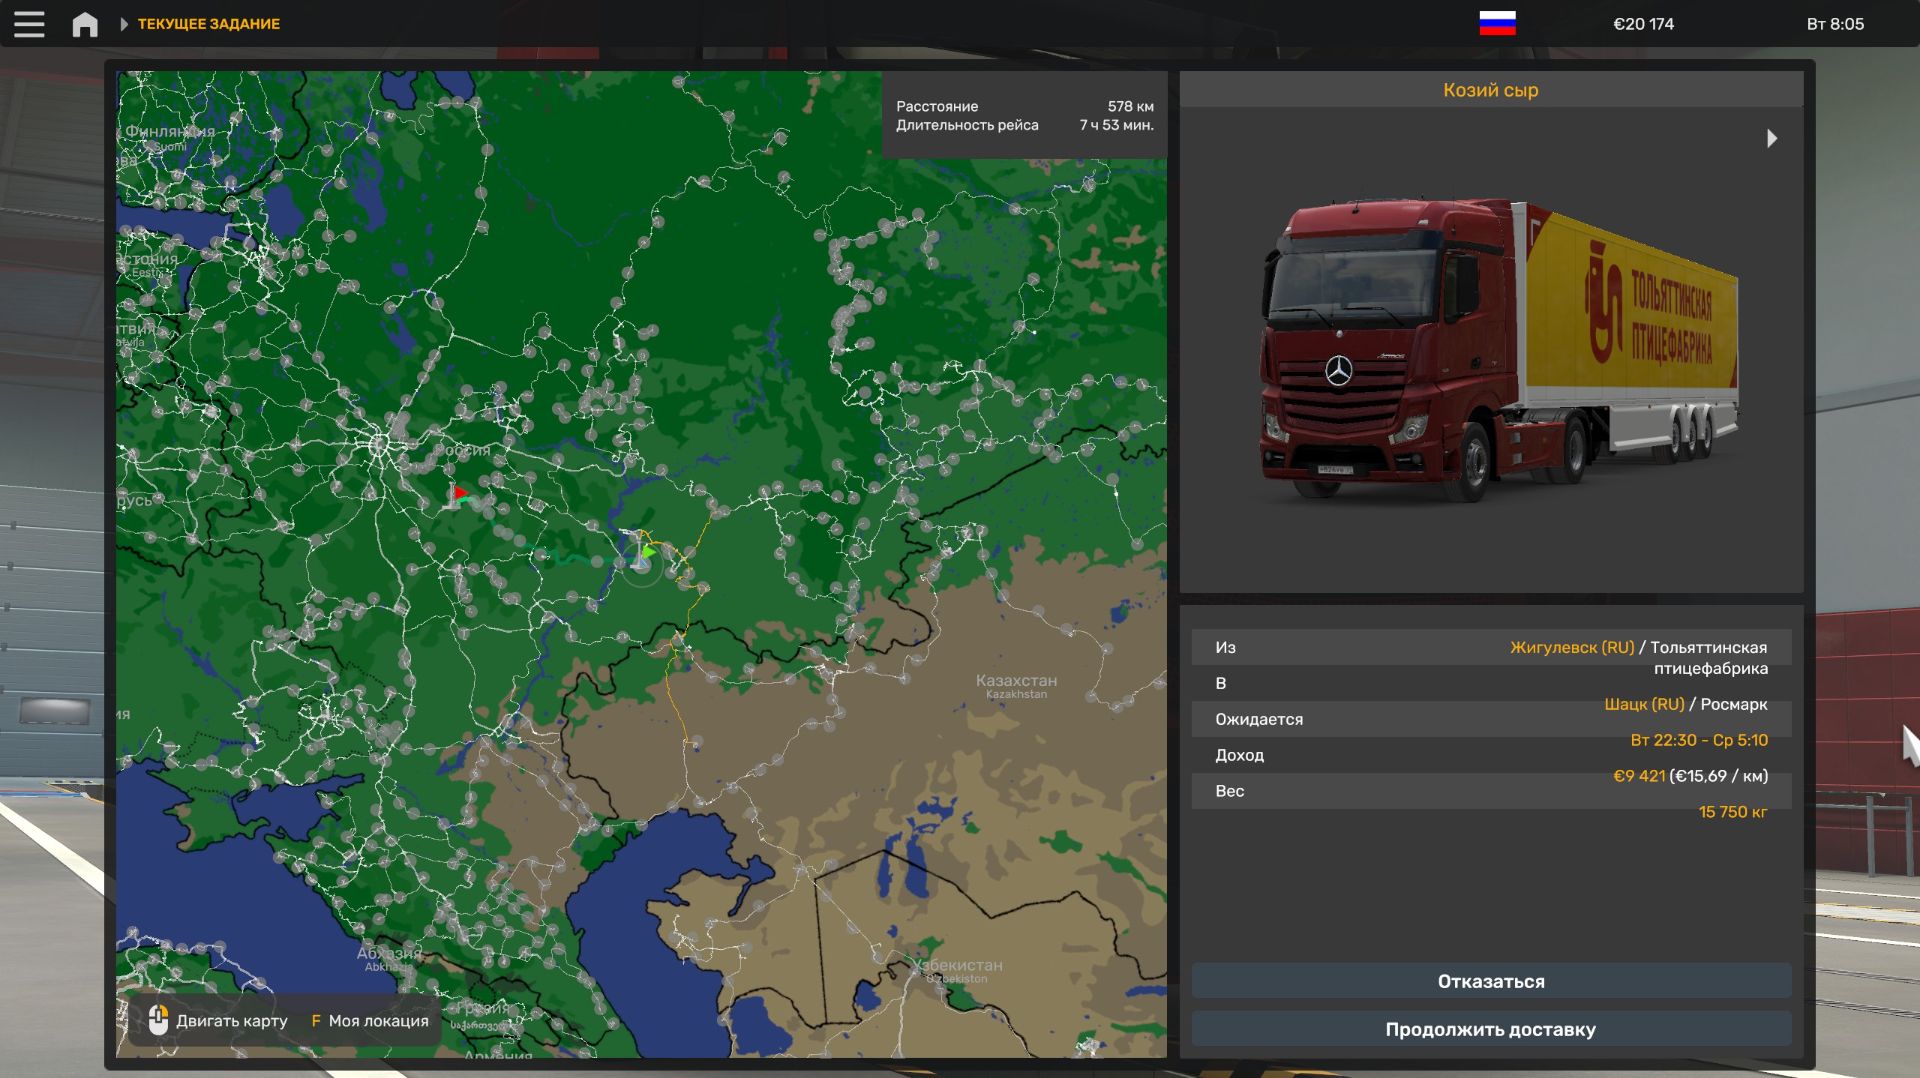Click the Ожидается row label
Screen dimensions: 1920x1078
tap(1259, 719)
